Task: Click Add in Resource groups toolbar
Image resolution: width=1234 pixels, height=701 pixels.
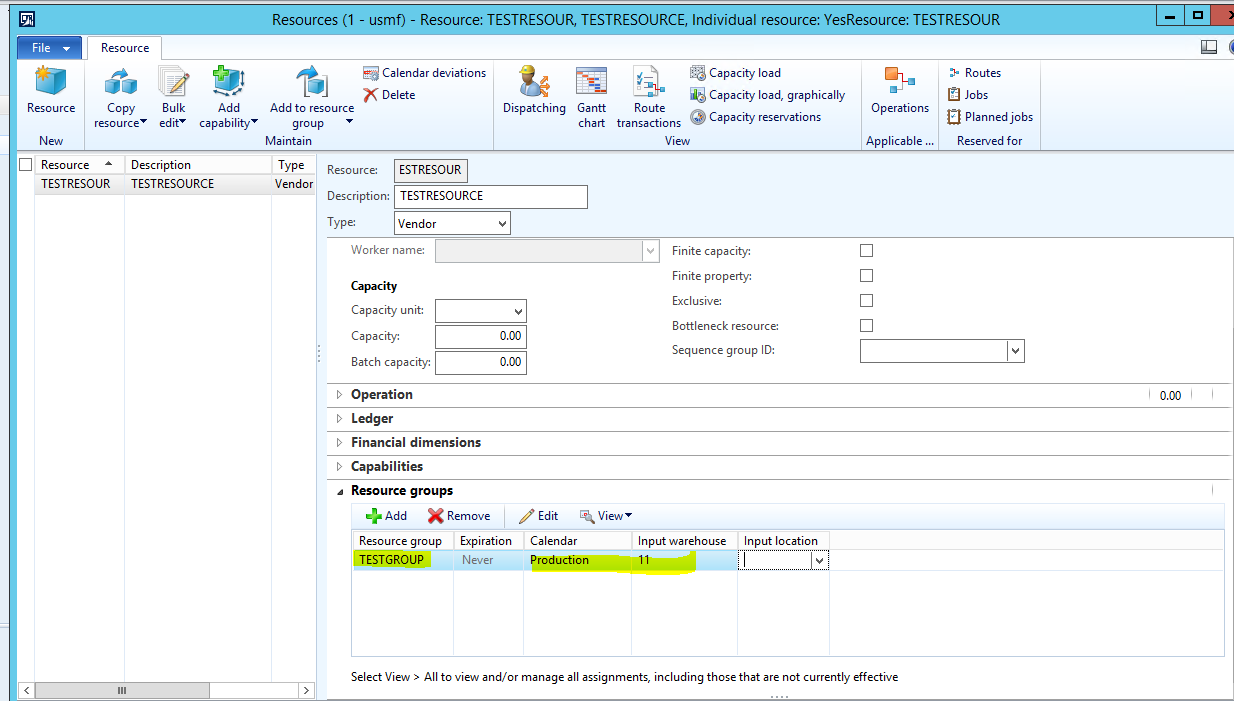Action: (386, 516)
